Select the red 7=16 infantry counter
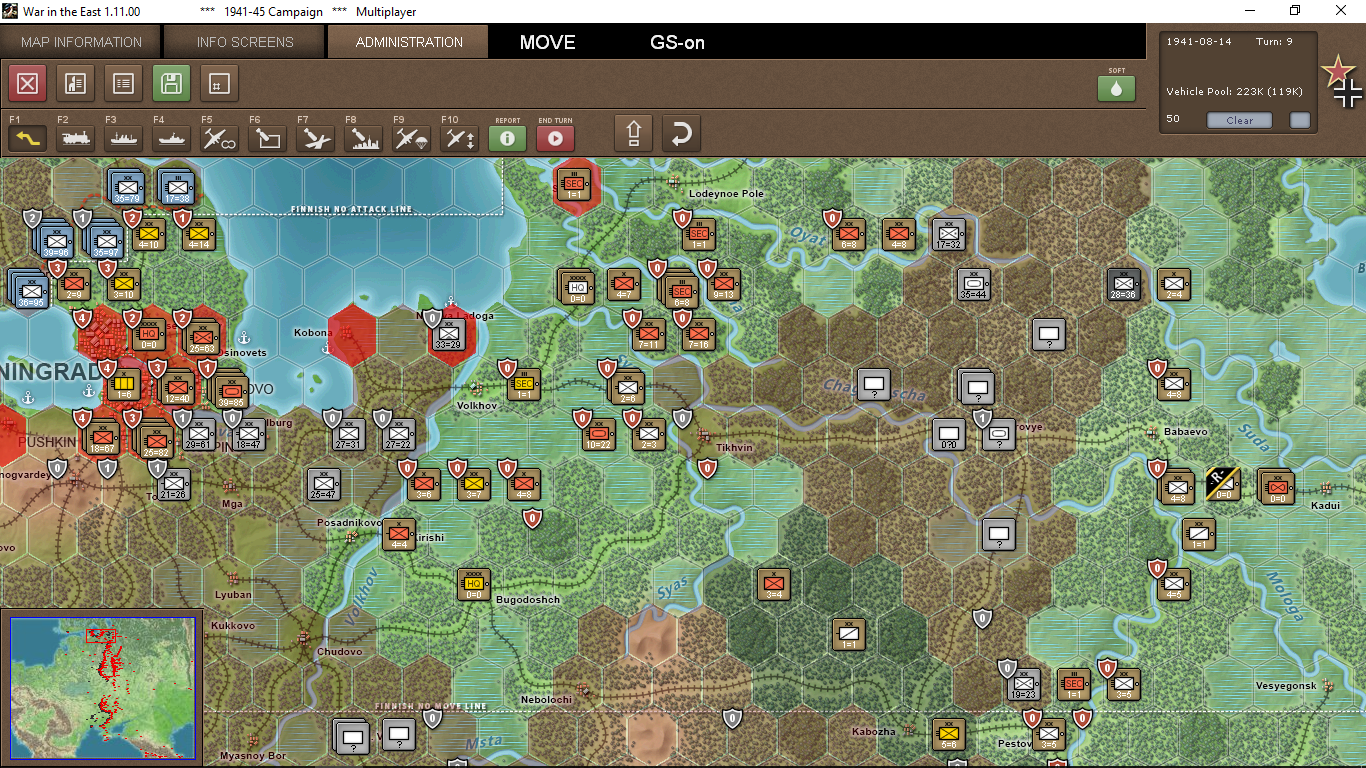The image size is (1366, 768). (x=699, y=333)
